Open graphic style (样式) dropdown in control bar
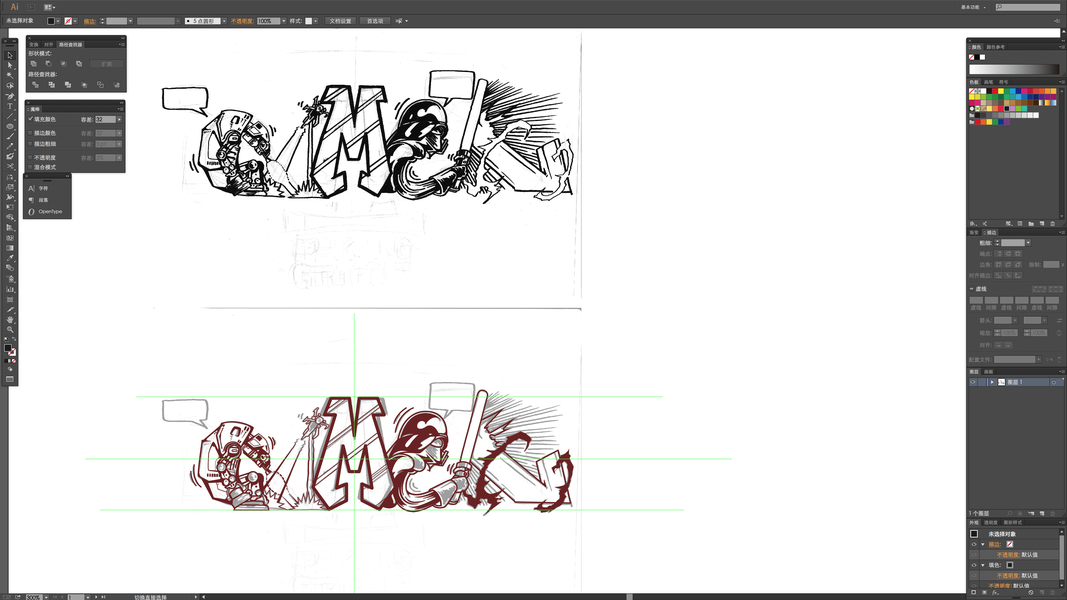Image resolution: width=1067 pixels, height=600 pixels. click(316, 21)
